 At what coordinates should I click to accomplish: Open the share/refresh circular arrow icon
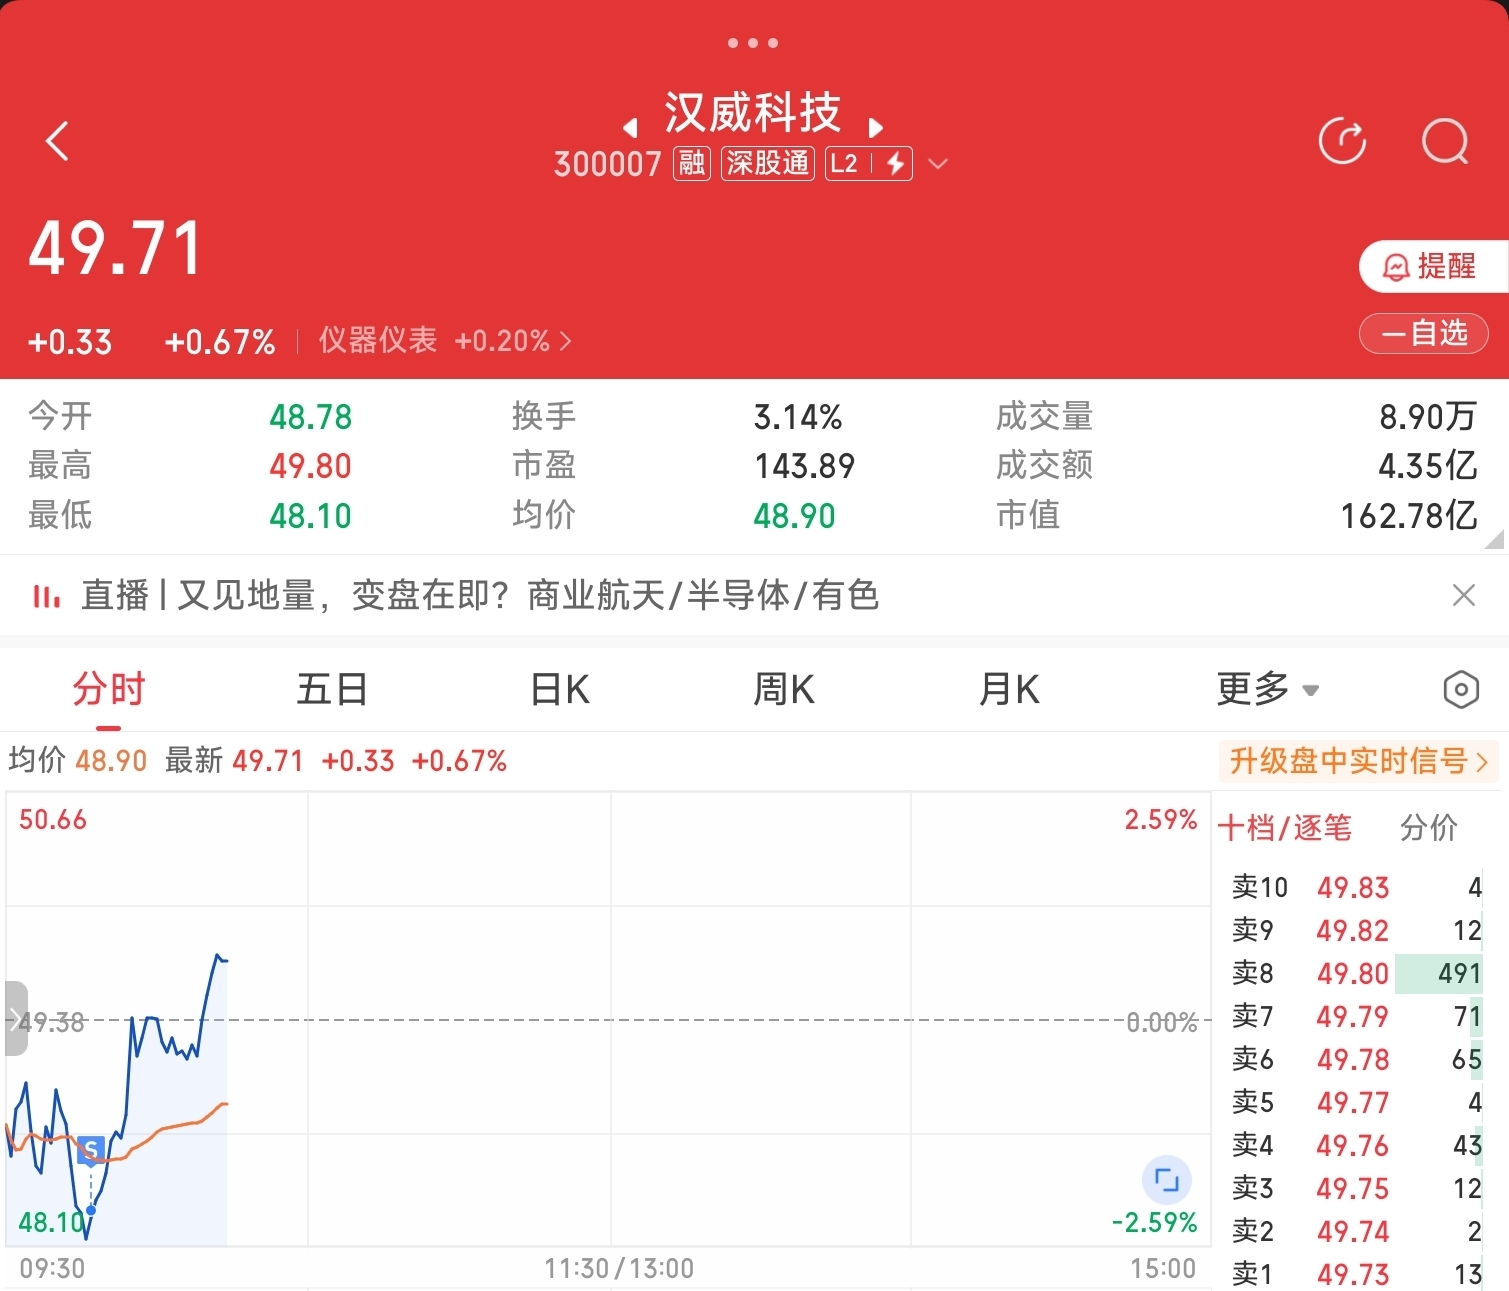1342,141
